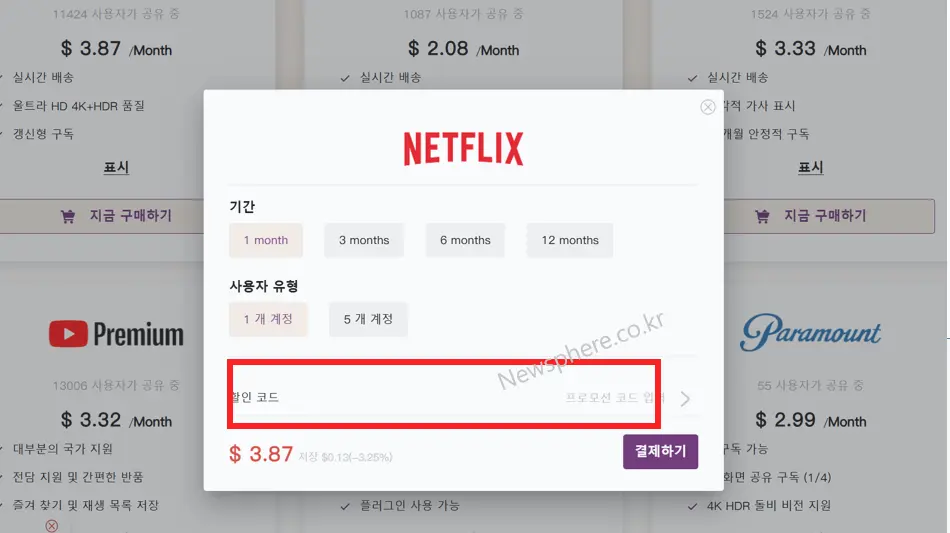The height and width of the screenshot is (533, 950).
Task: Click 55 사용자가 공유 중 text
Action: [811, 385]
